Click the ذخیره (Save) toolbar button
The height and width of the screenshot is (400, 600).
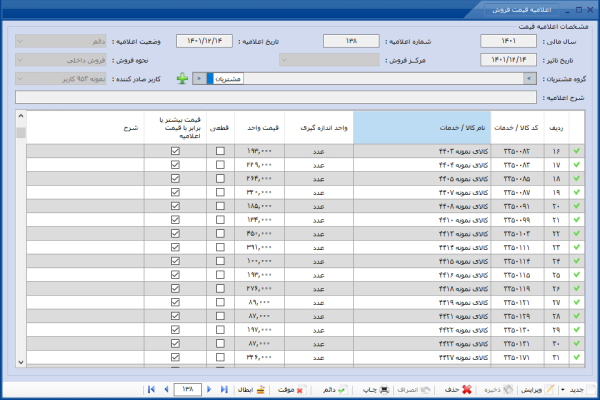click(498, 390)
